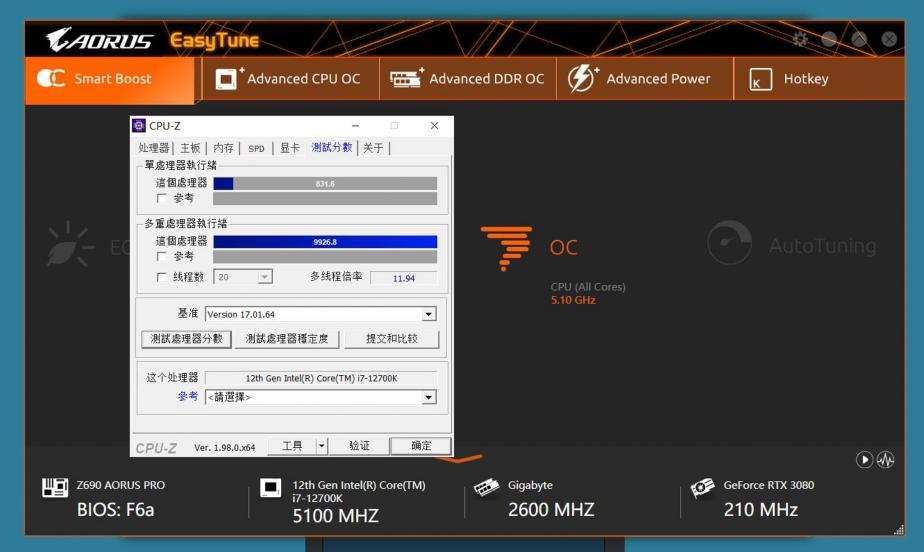Click 測試處理器穩定度 button
The height and width of the screenshot is (552, 924).
pyautogui.click(x=287, y=339)
